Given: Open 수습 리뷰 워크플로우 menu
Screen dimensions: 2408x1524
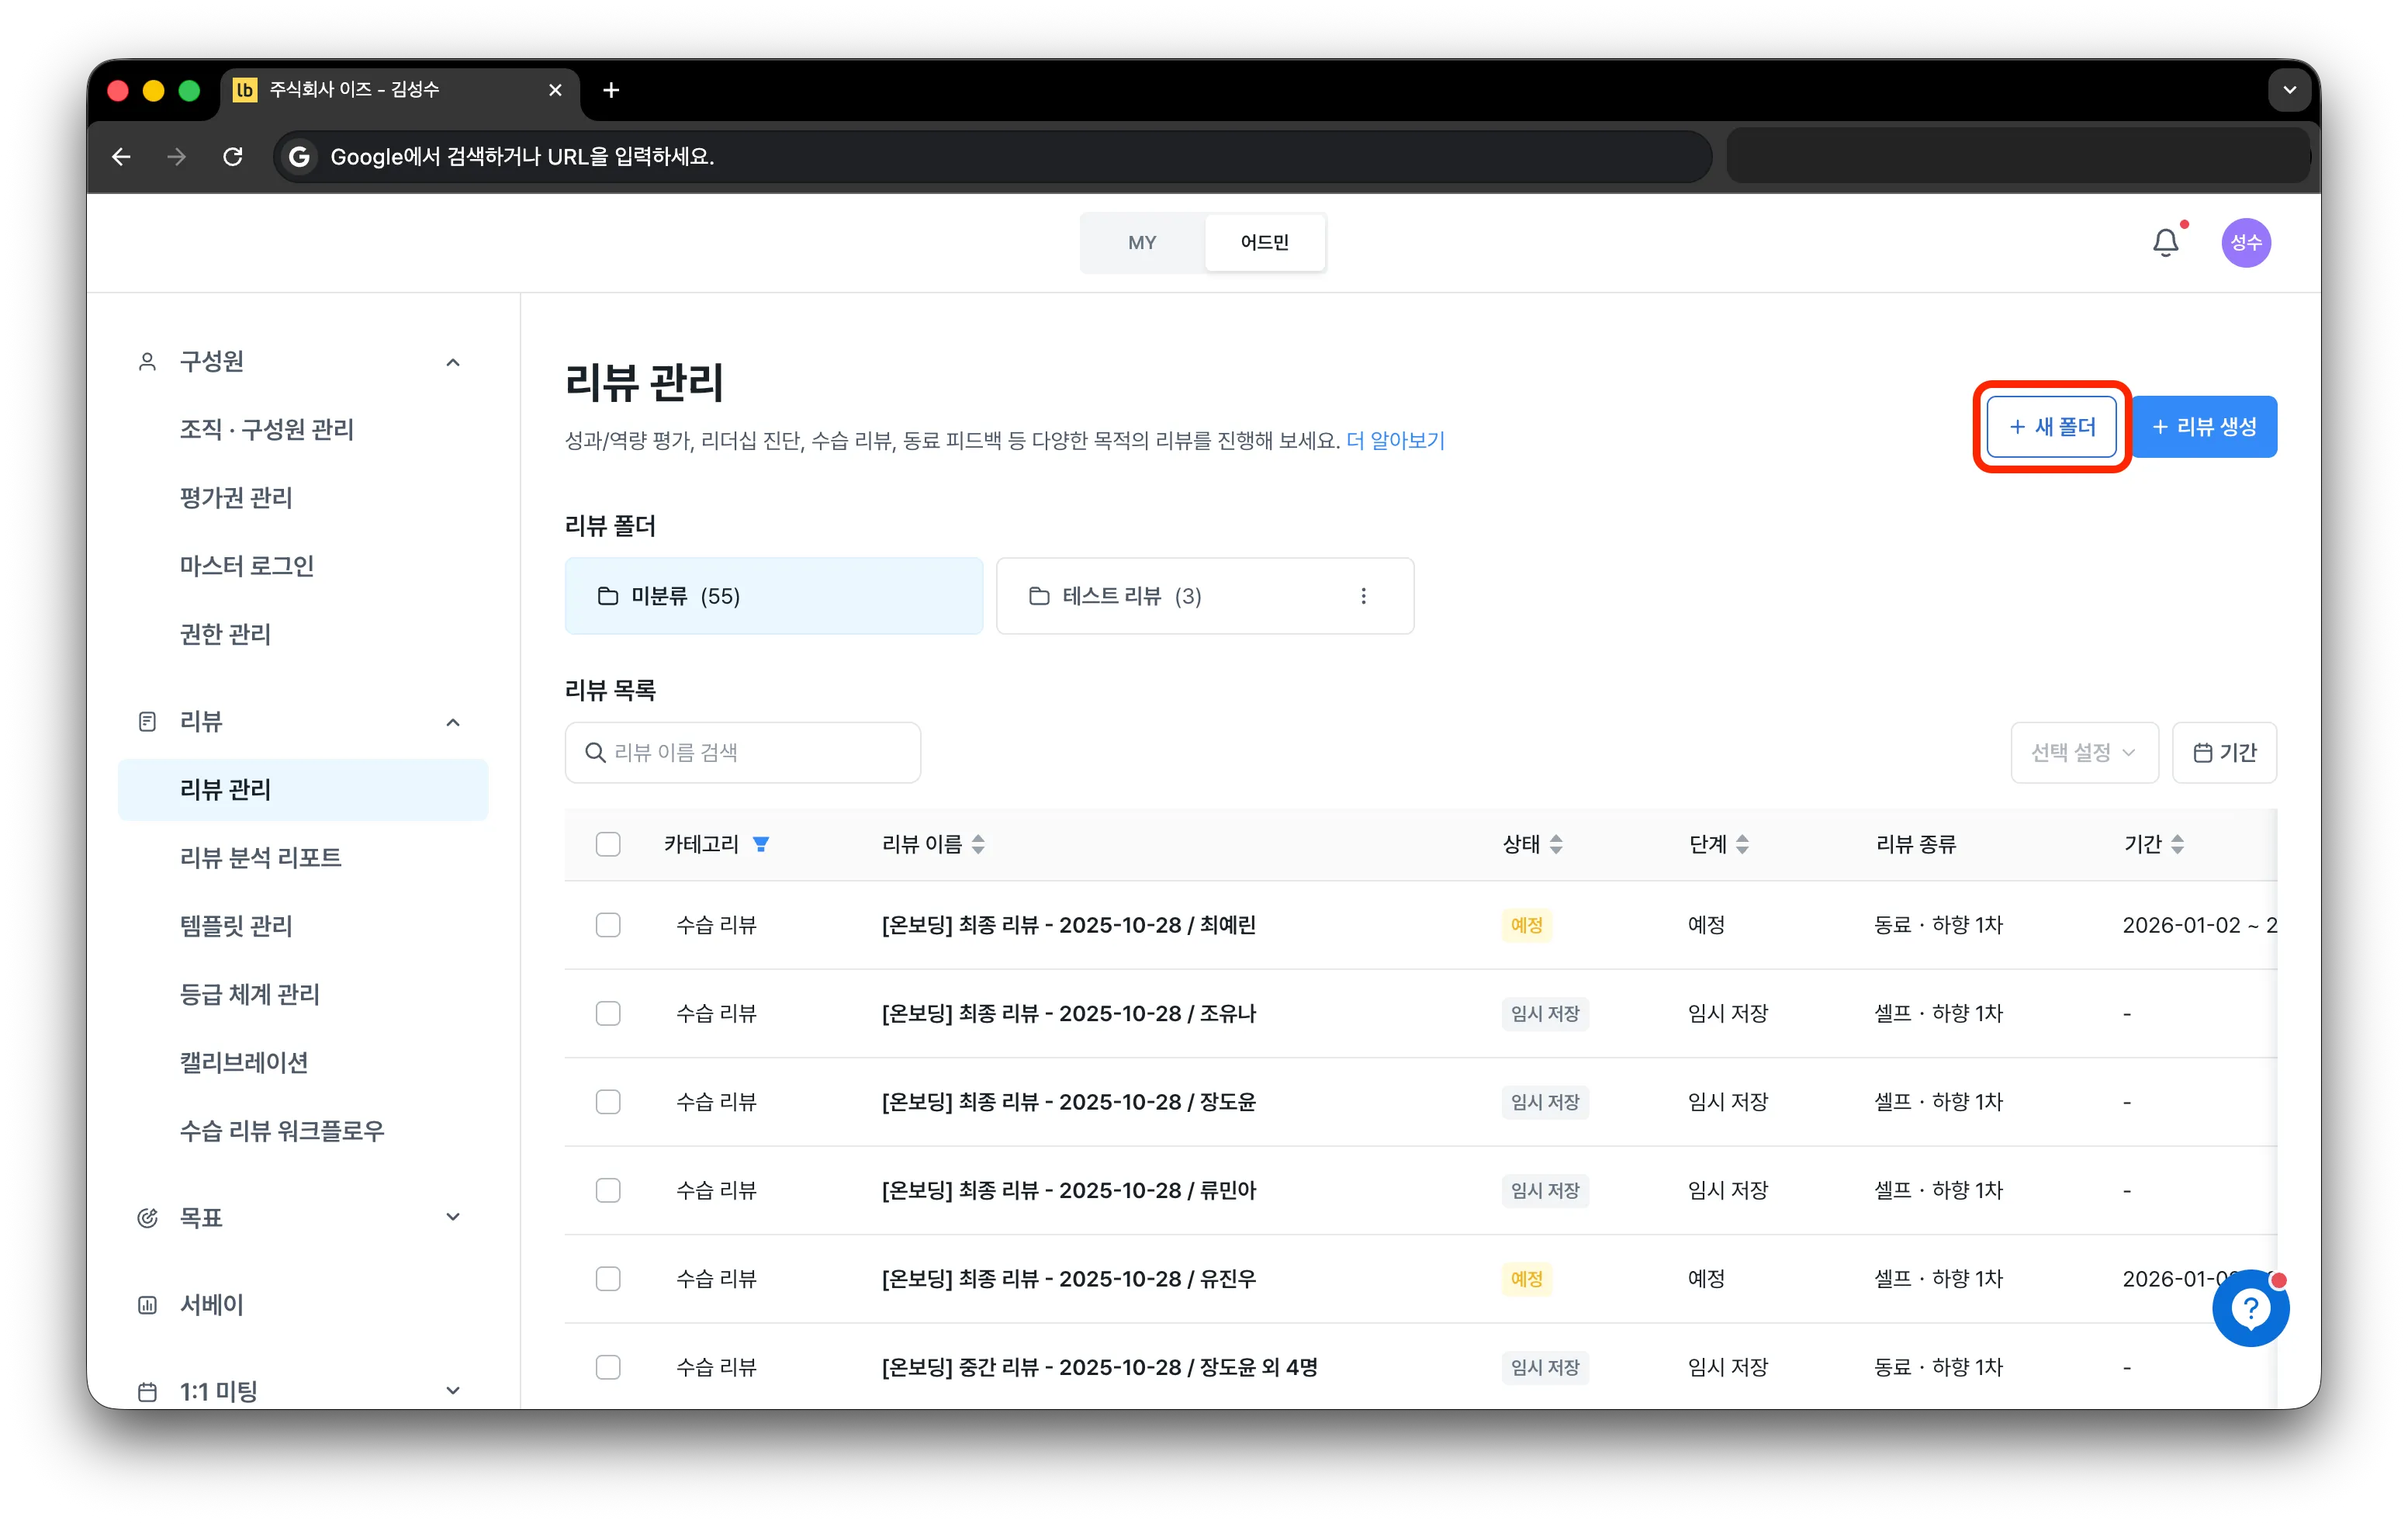Looking at the screenshot, I should pos(282,1131).
